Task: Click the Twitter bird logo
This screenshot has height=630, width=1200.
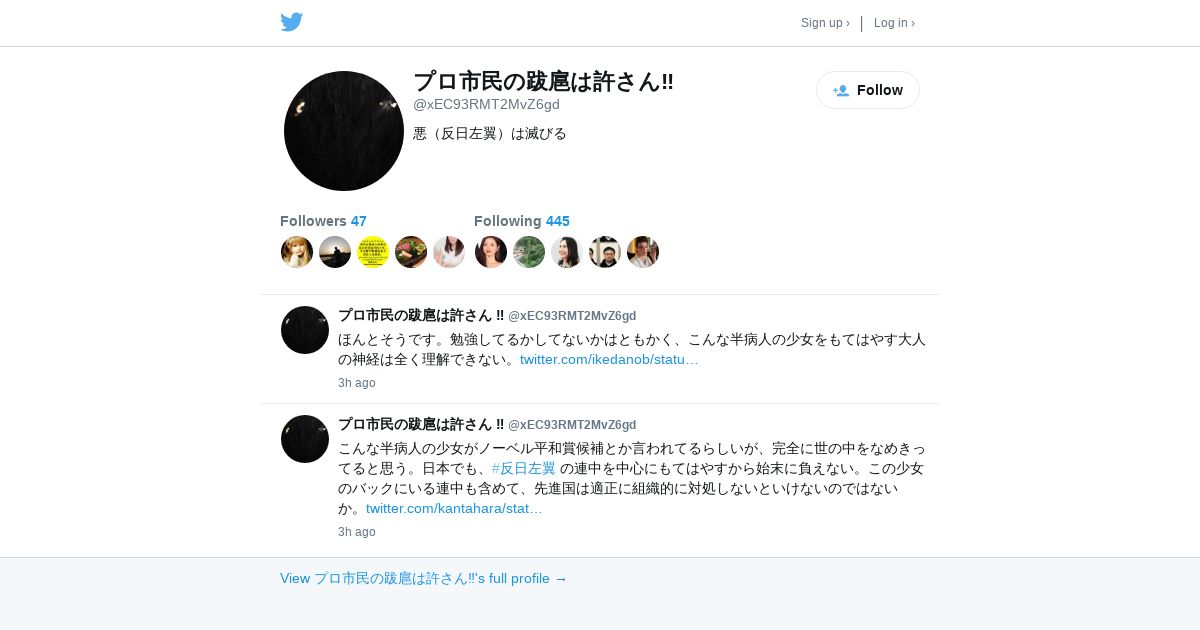Action: pyautogui.click(x=291, y=22)
